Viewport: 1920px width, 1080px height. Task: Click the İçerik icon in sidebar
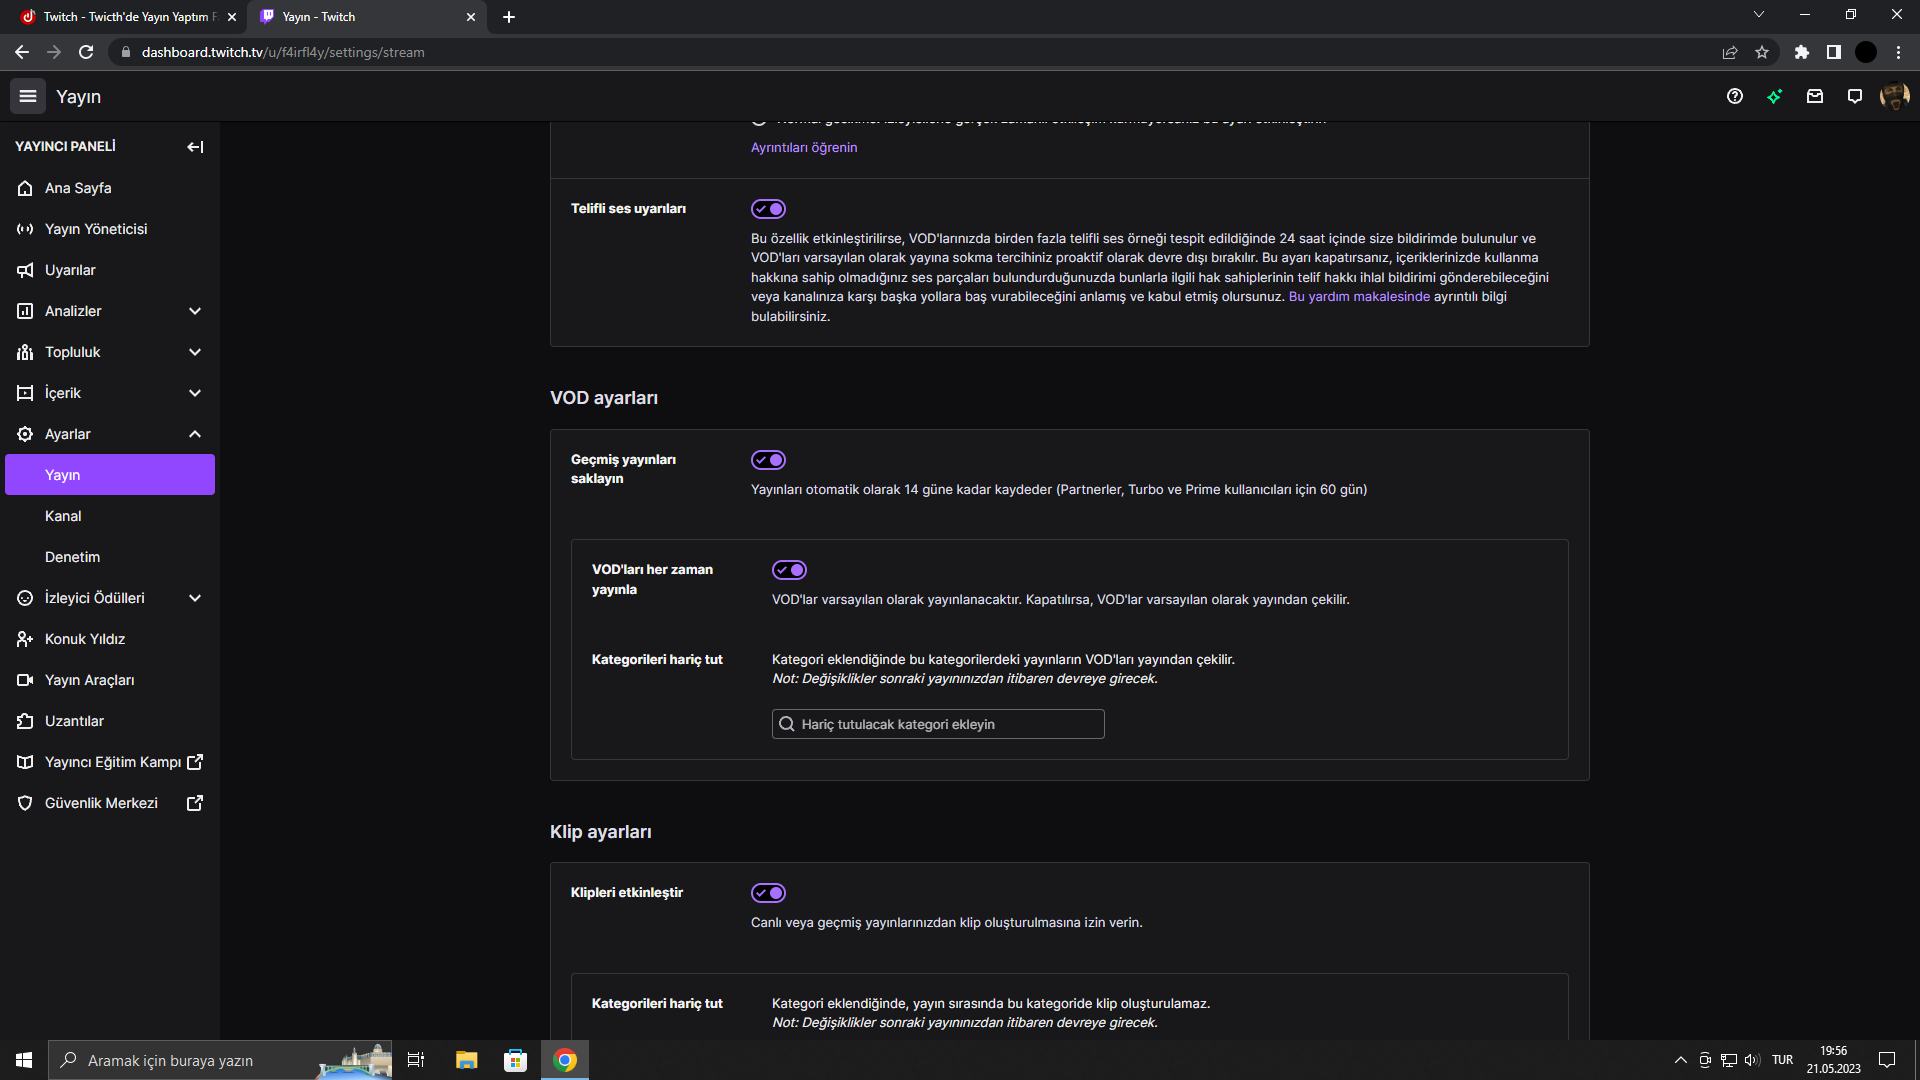[x=25, y=393]
